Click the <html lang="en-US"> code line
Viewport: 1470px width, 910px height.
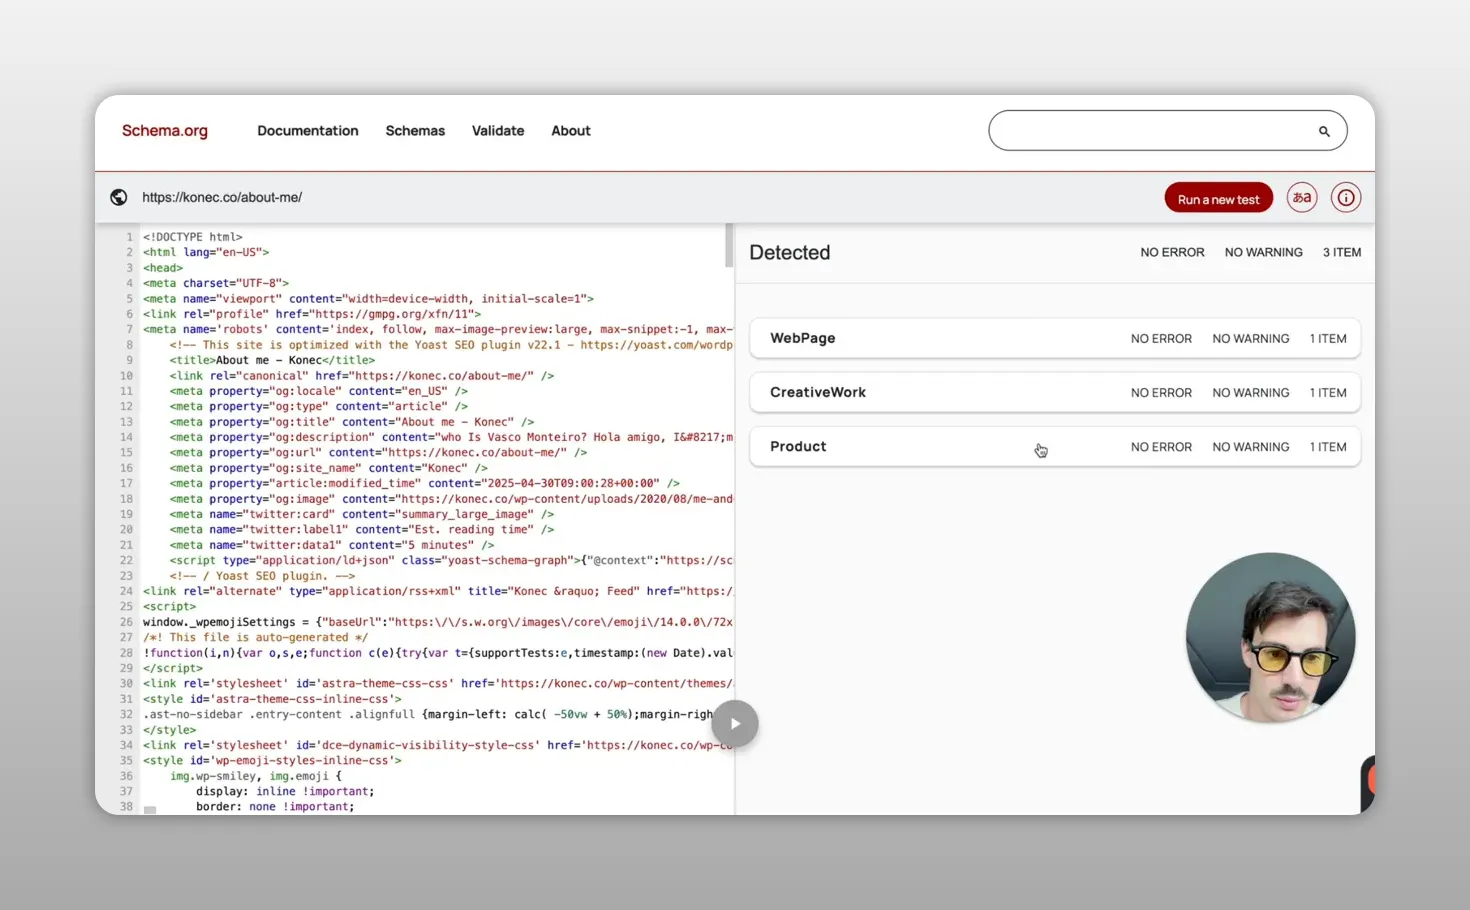coord(206,253)
